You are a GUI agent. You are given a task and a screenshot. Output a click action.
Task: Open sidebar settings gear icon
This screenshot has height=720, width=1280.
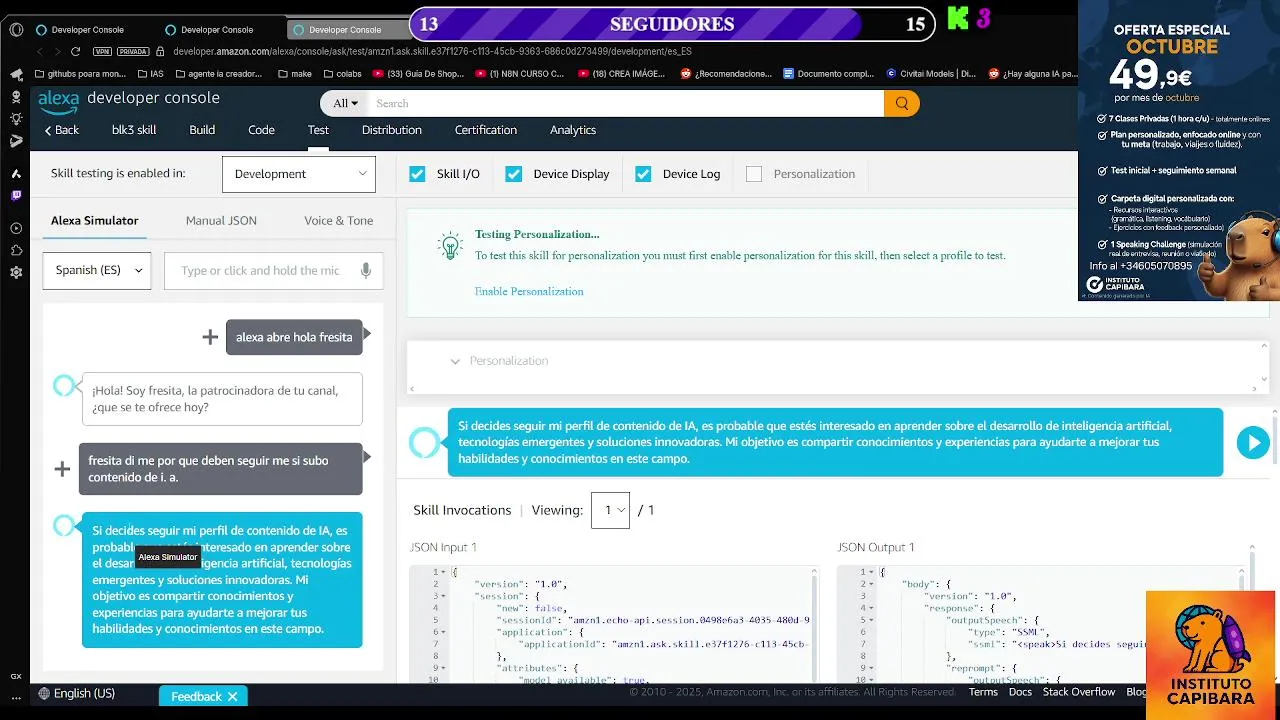tap(16, 272)
